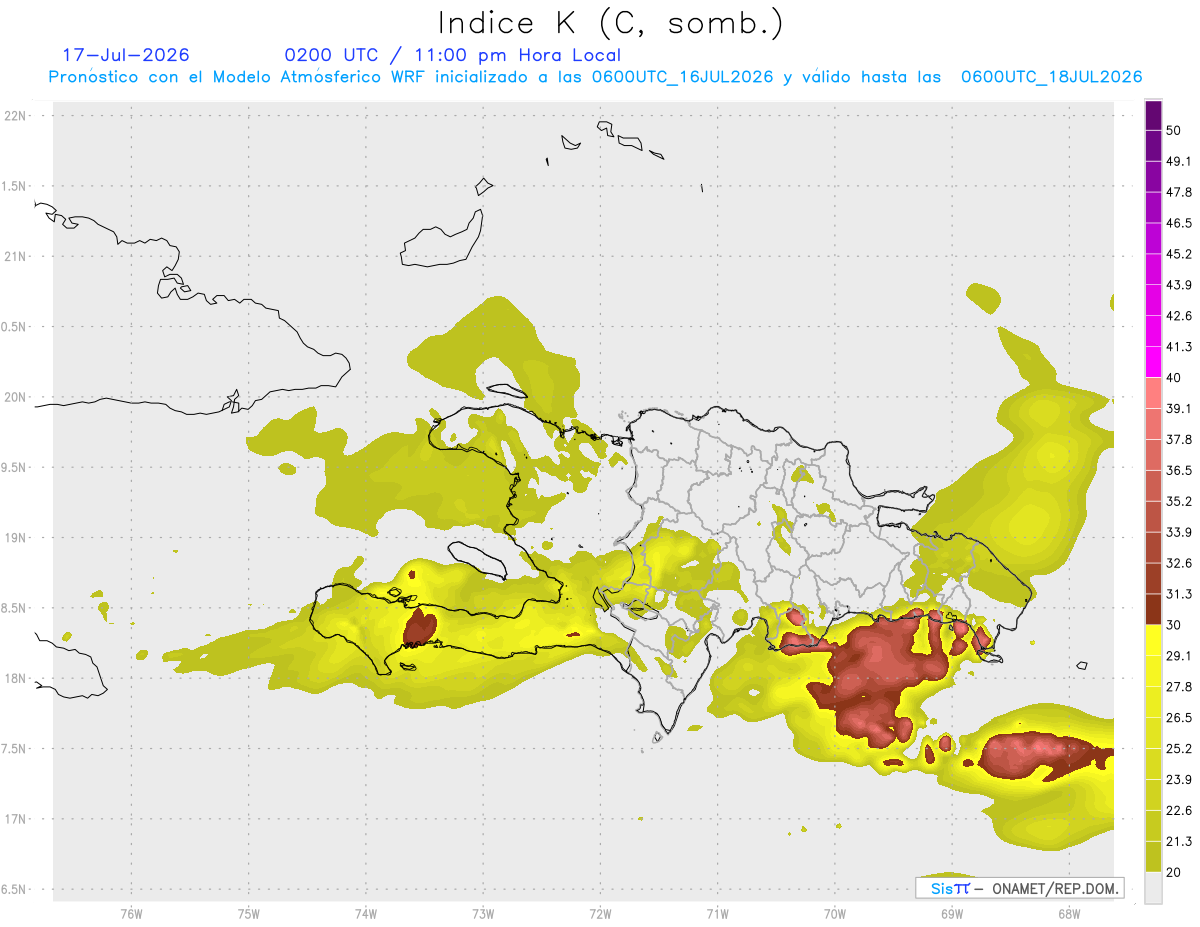Click the colorbar label '23.9'
The width and height of the screenshot is (1200, 927).
pyautogui.click(x=1179, y=779)
